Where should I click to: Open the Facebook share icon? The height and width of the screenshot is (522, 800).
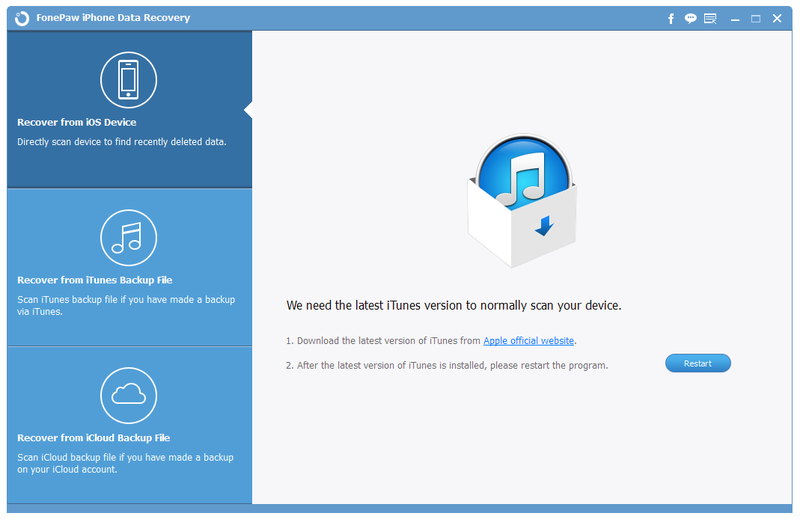[671, 19]
